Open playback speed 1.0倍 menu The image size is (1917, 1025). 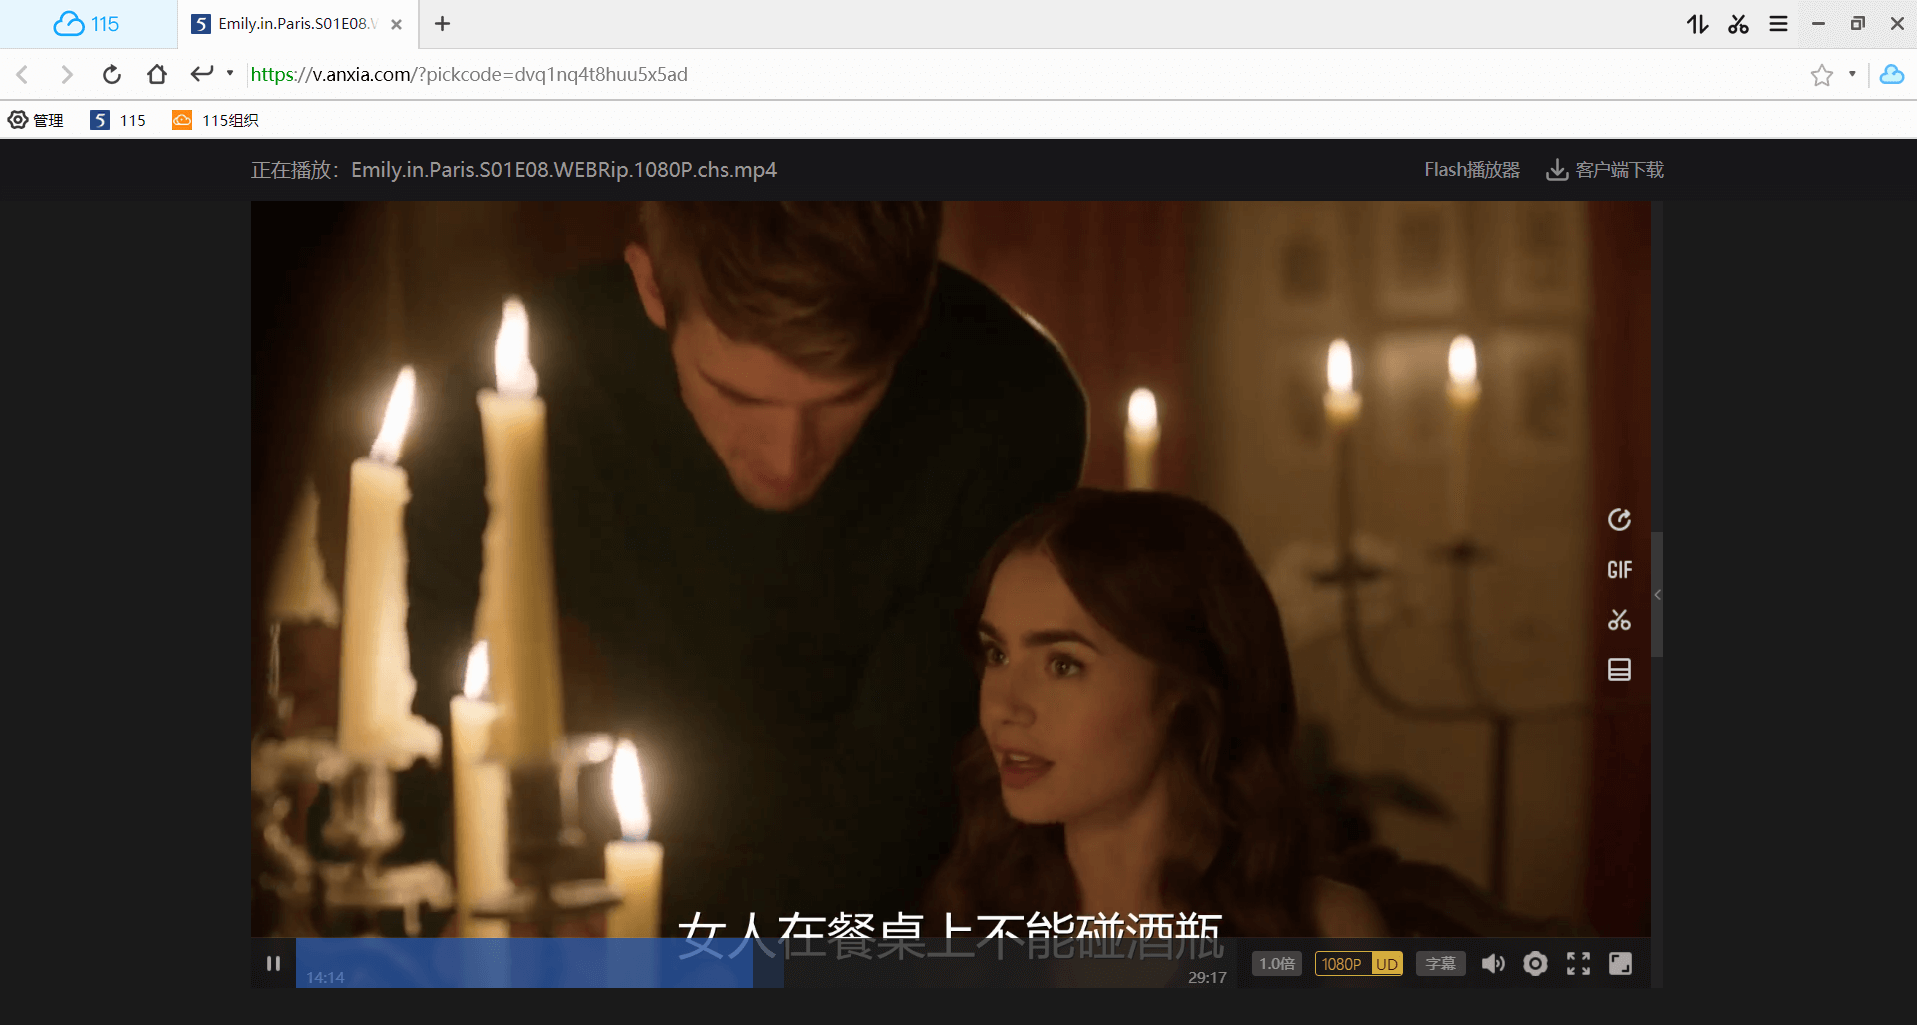[x=1277, y=964]
